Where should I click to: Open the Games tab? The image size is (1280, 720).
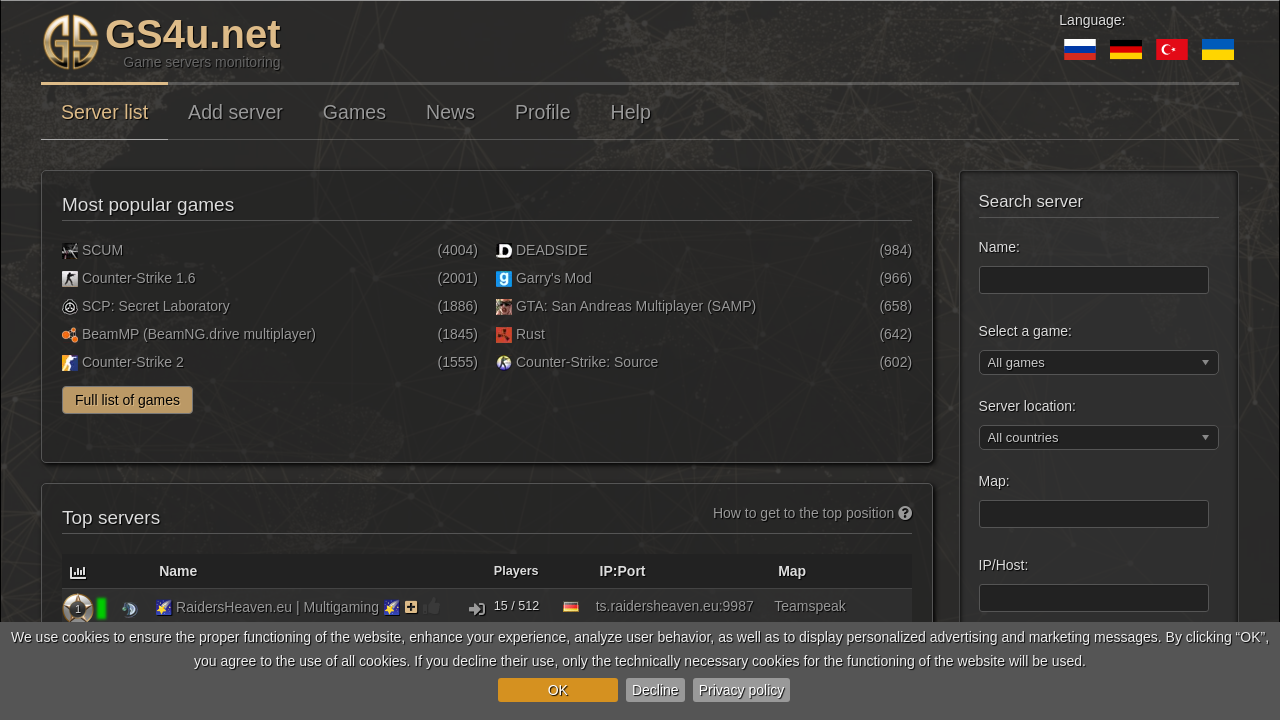click(354, 112)
